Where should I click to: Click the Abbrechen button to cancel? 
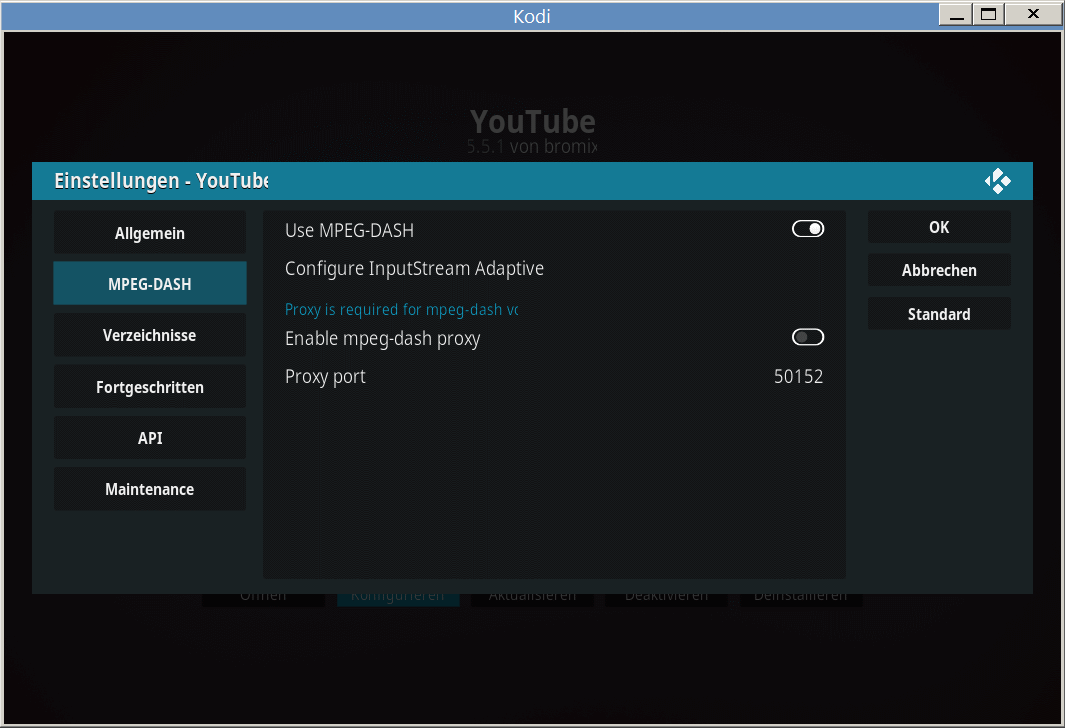pos(939,270)
